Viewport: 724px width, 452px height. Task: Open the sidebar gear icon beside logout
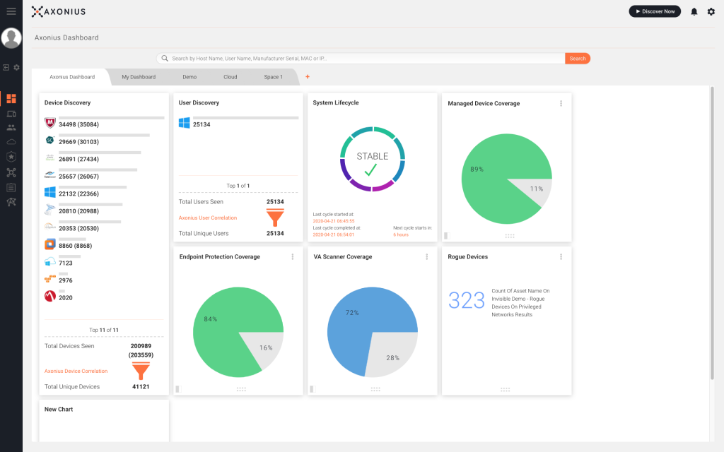[x=17, y=67]
